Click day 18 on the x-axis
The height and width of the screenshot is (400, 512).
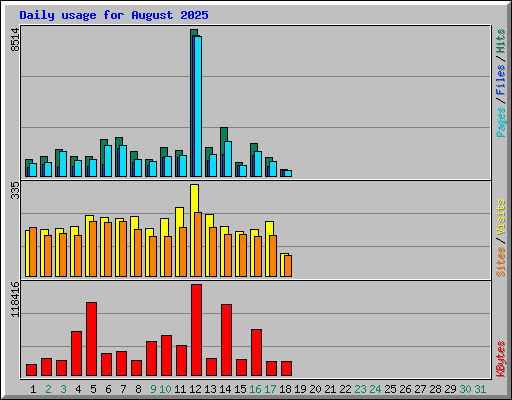[x=285, y=389]
